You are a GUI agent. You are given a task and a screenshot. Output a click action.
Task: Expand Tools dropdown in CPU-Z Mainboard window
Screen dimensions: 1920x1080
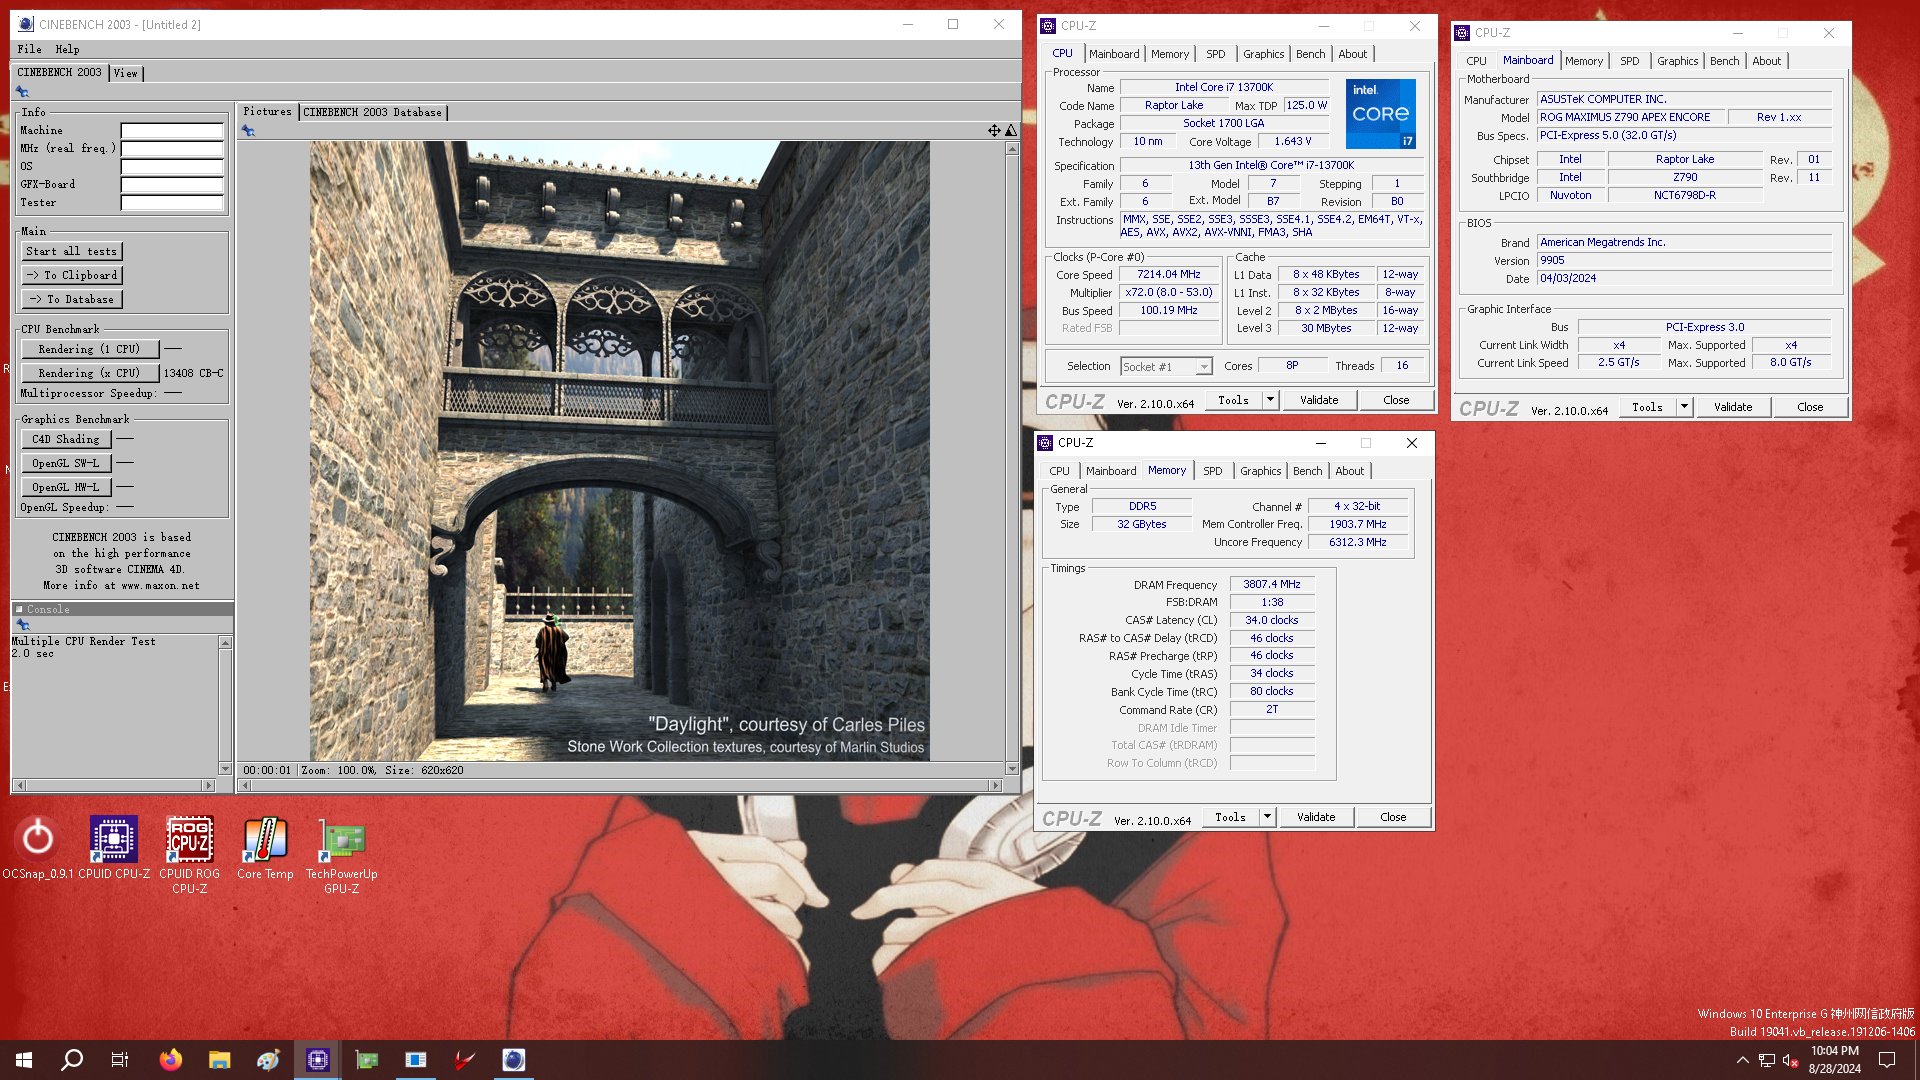(x=1684, y=407)
